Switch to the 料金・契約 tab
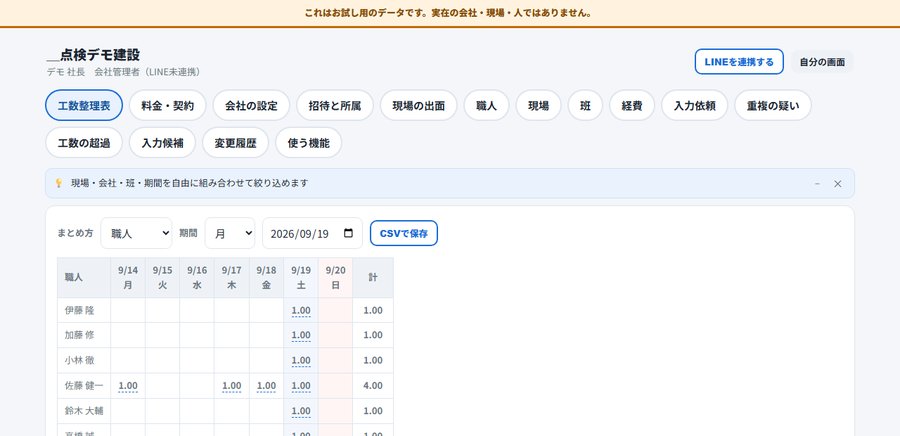The height and width of the screenshot is (436, 900). click(x=168, y=106)
